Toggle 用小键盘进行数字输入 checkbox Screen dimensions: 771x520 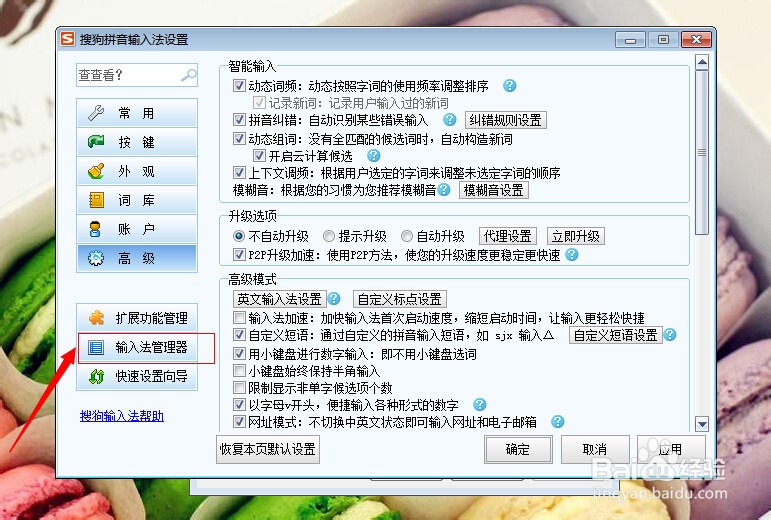pyautogui.click(x=239, y=353)
